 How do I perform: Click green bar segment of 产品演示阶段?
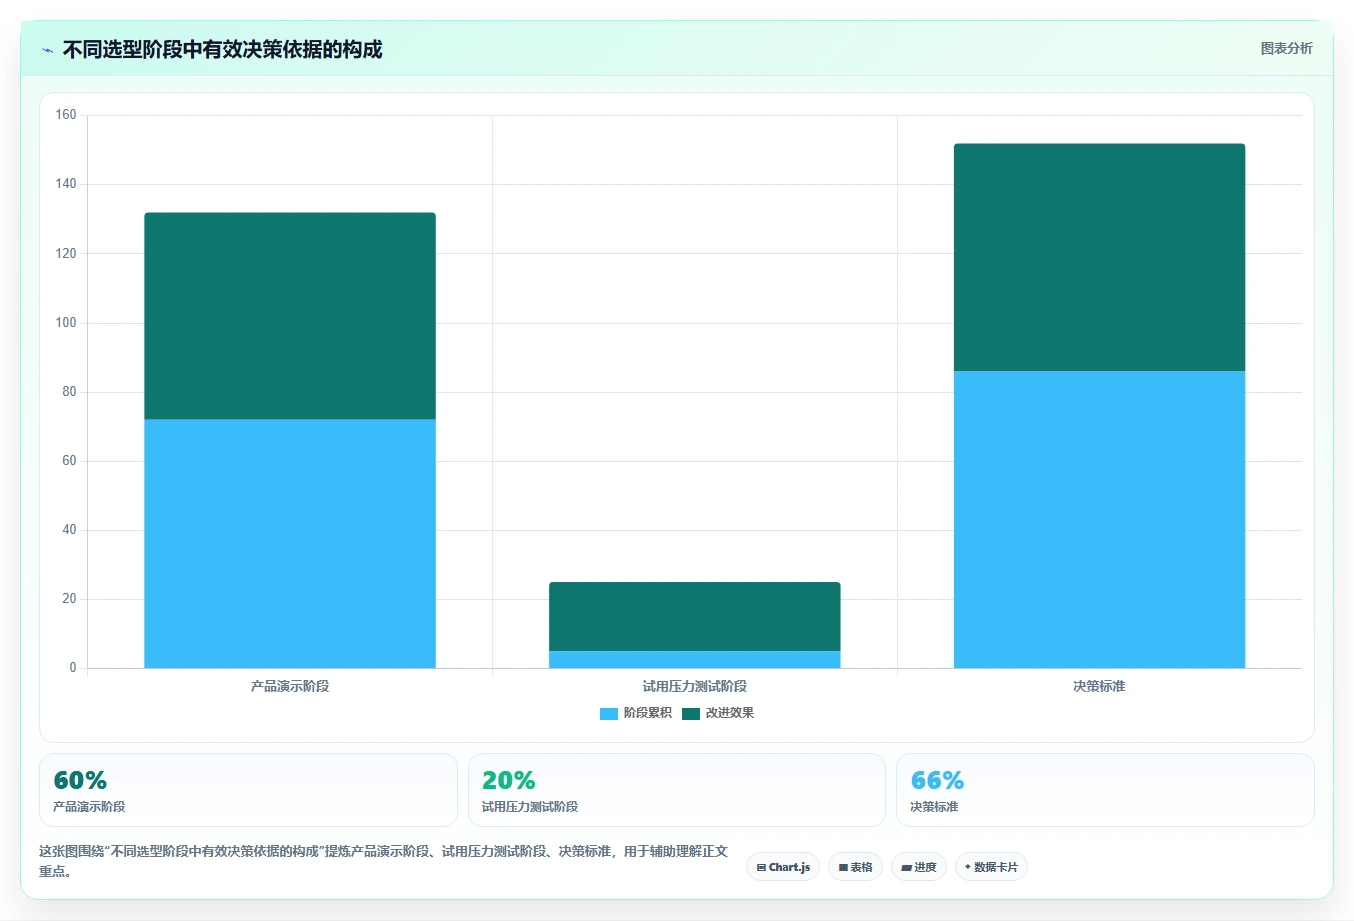click(x=290, y=316)
